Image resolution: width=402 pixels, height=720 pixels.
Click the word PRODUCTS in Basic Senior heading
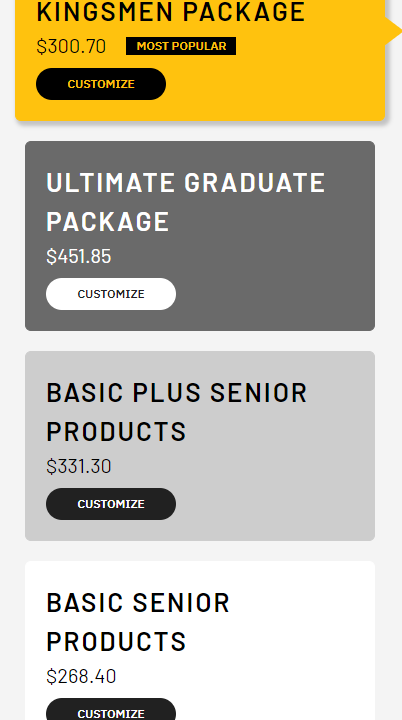(116, 641)
